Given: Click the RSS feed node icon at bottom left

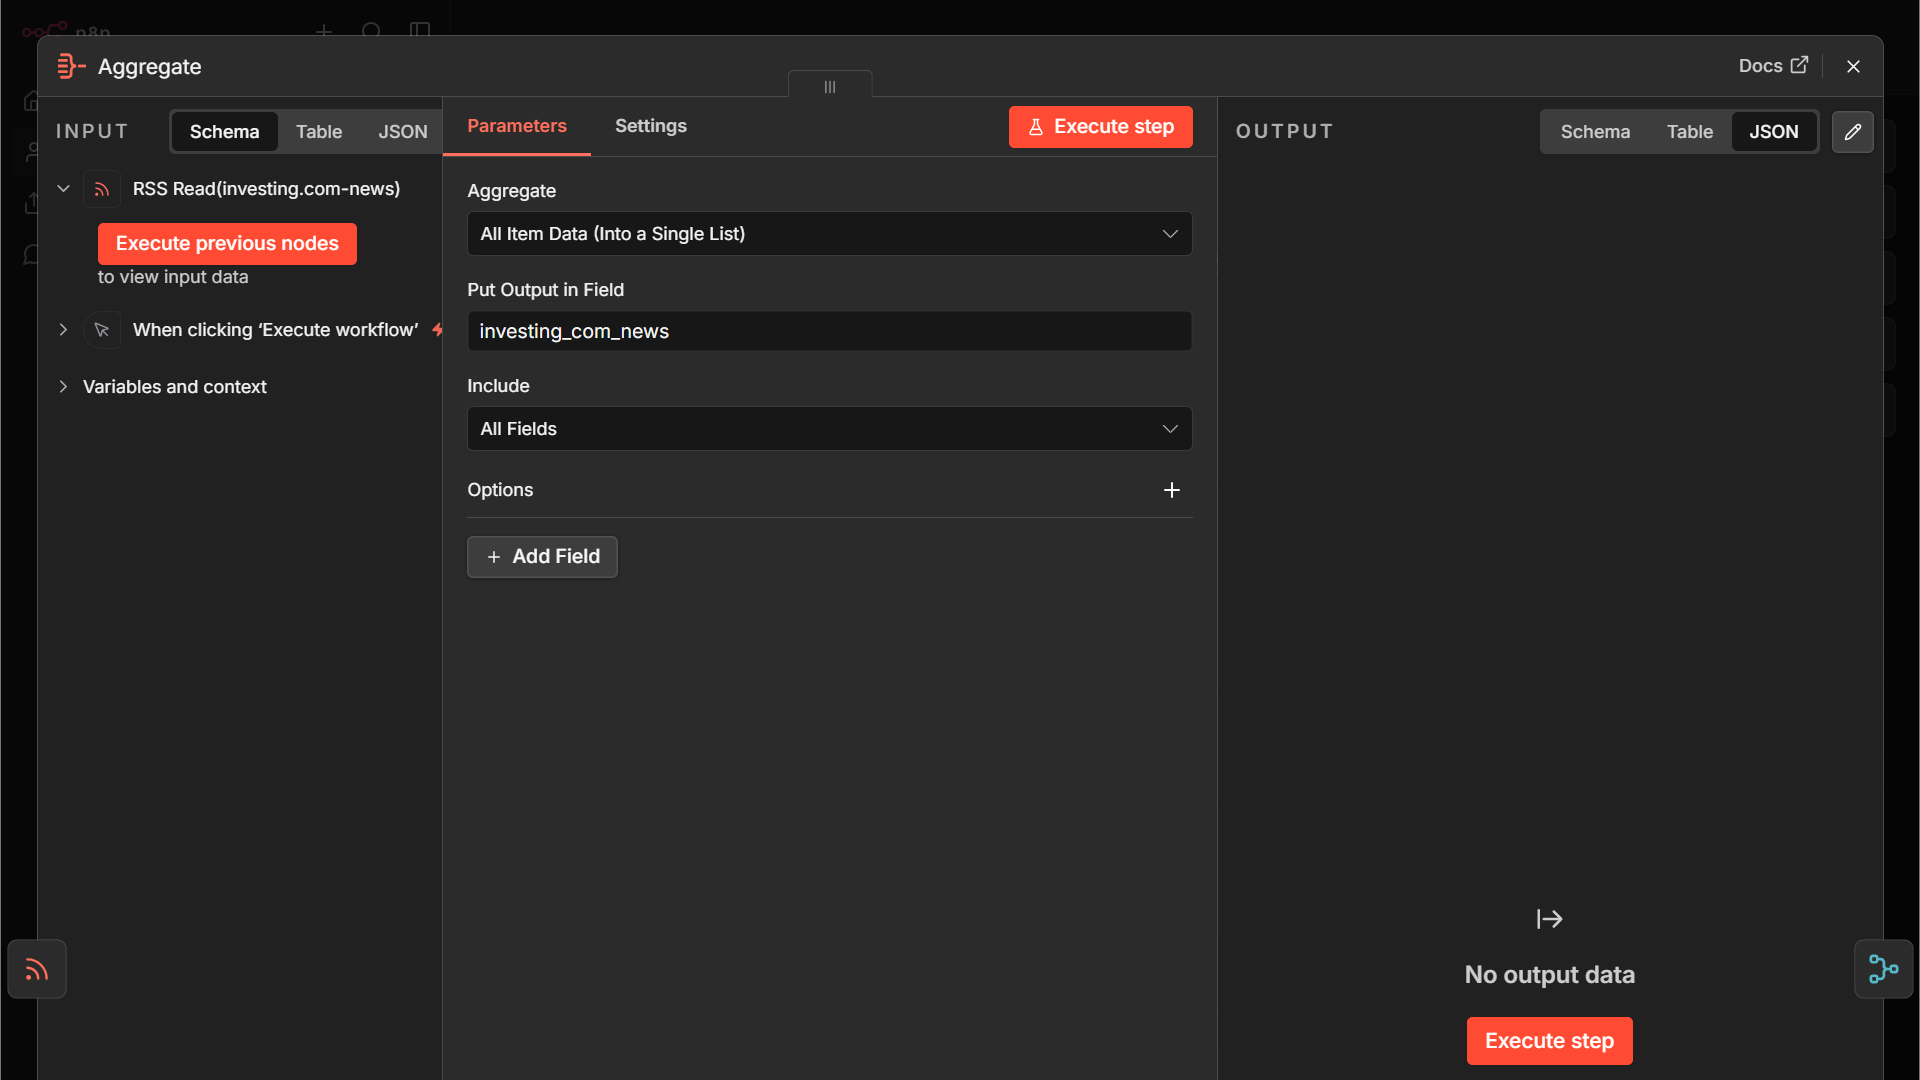Looking at the screenshot, I should point(37,969).
